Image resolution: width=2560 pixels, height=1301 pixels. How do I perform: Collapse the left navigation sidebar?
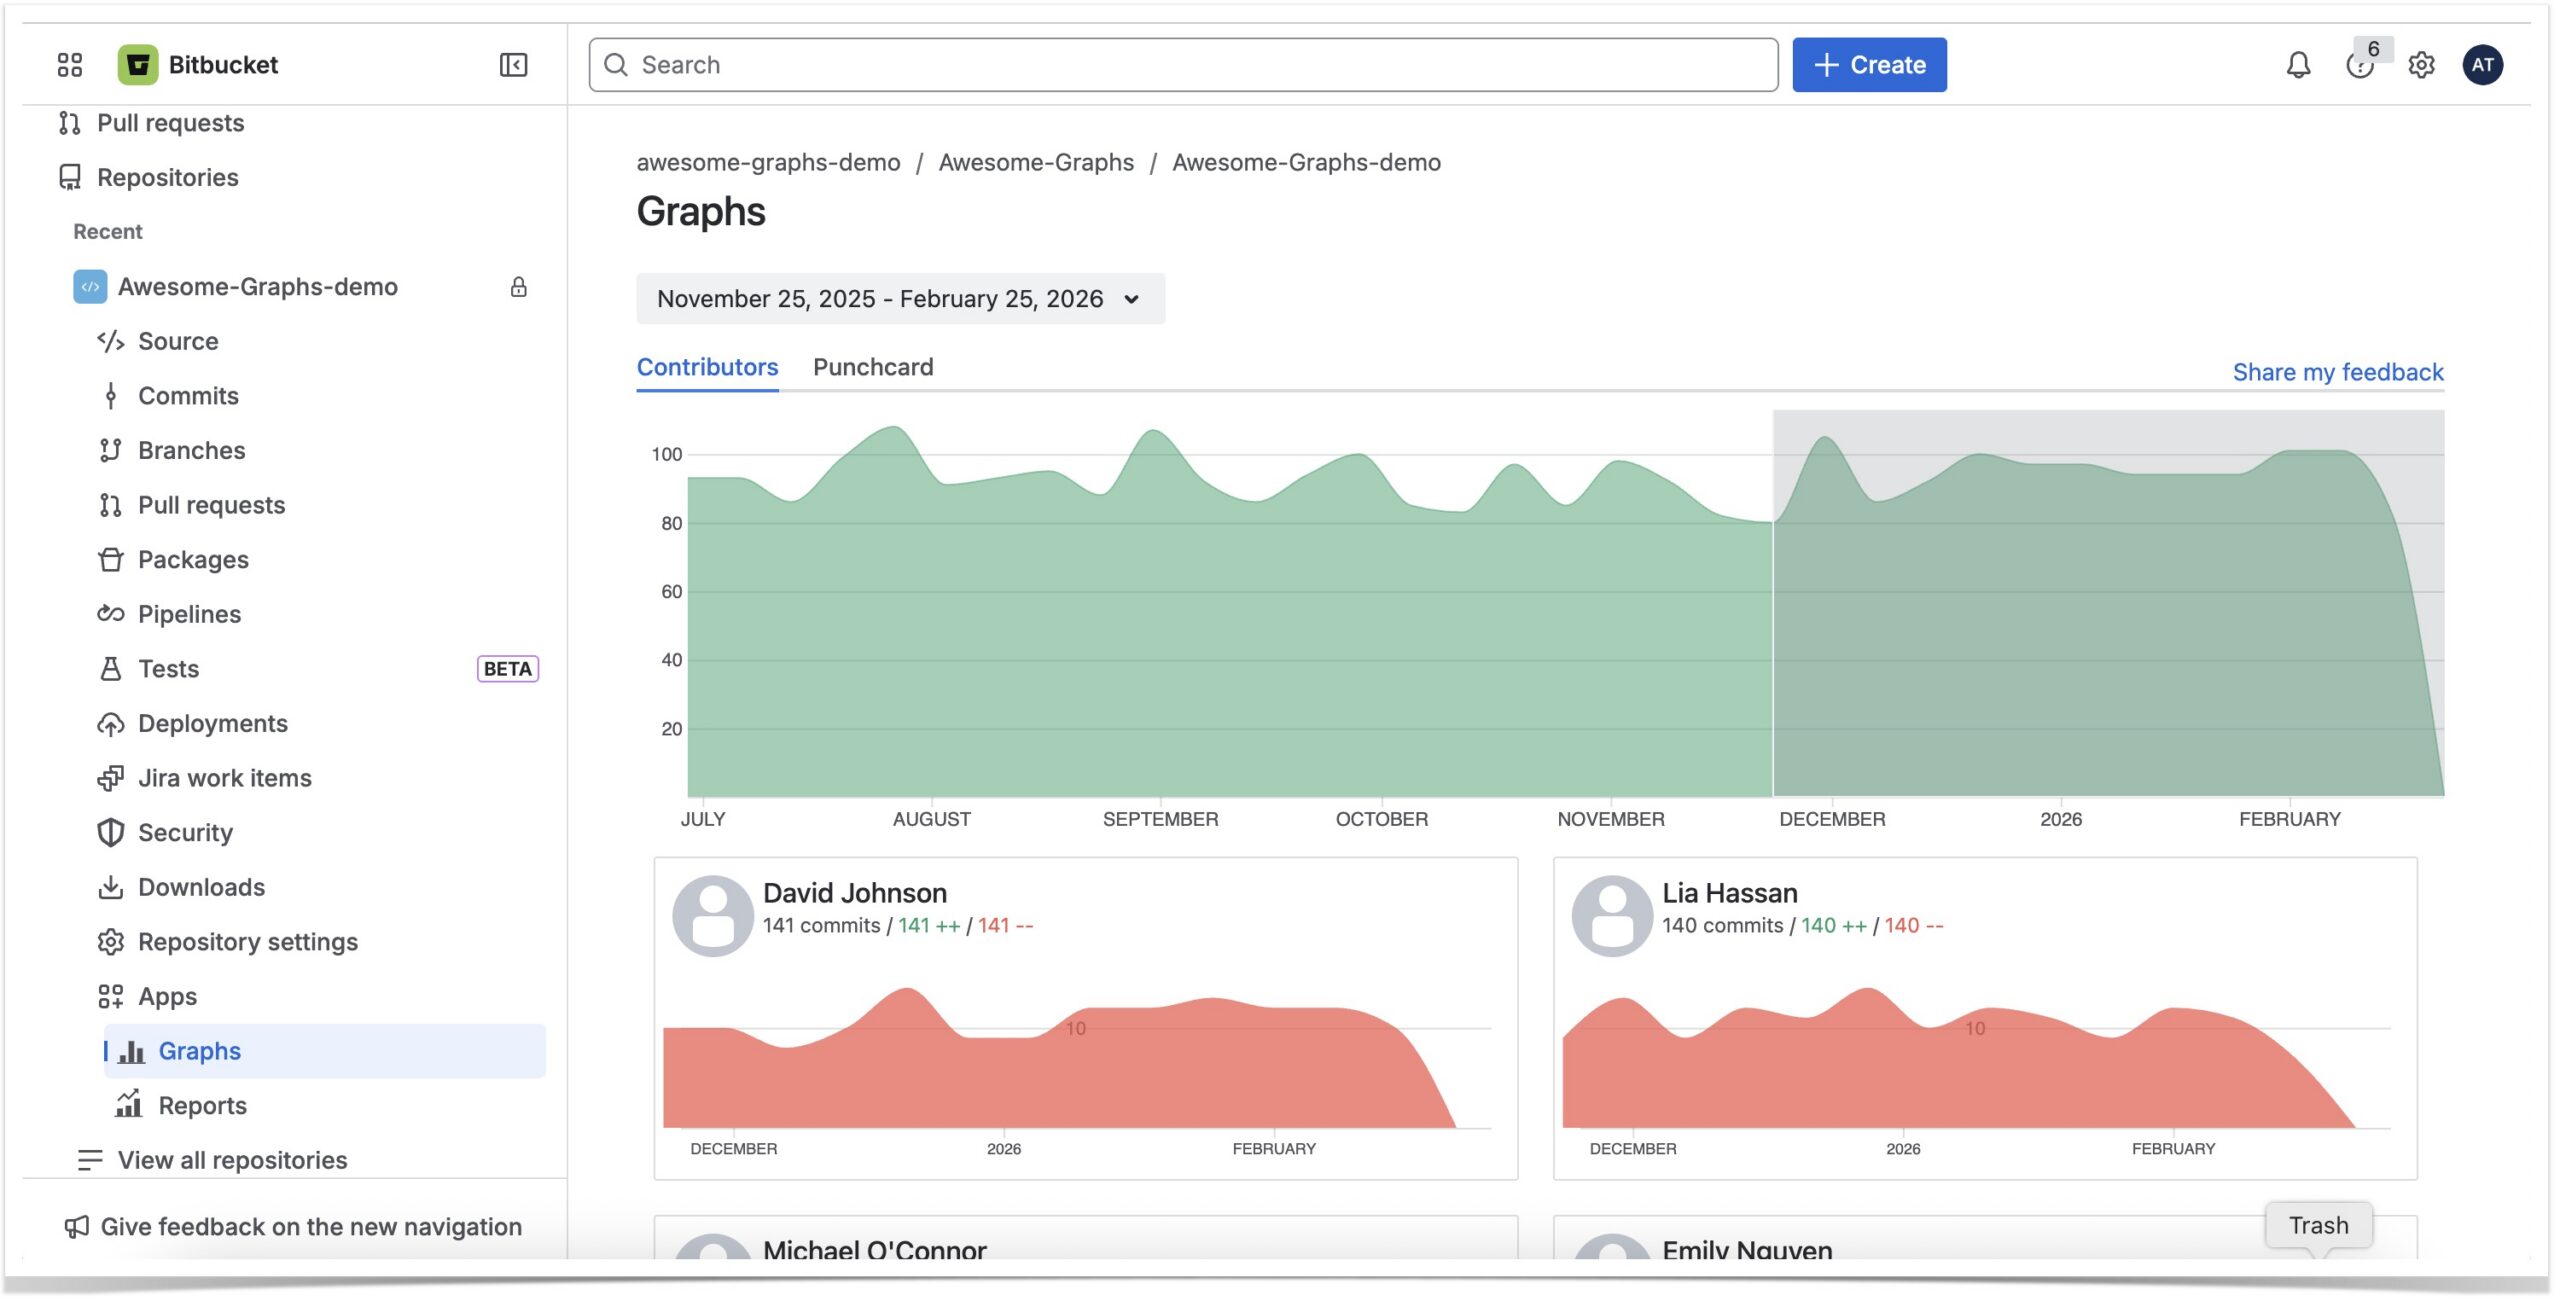511,65
